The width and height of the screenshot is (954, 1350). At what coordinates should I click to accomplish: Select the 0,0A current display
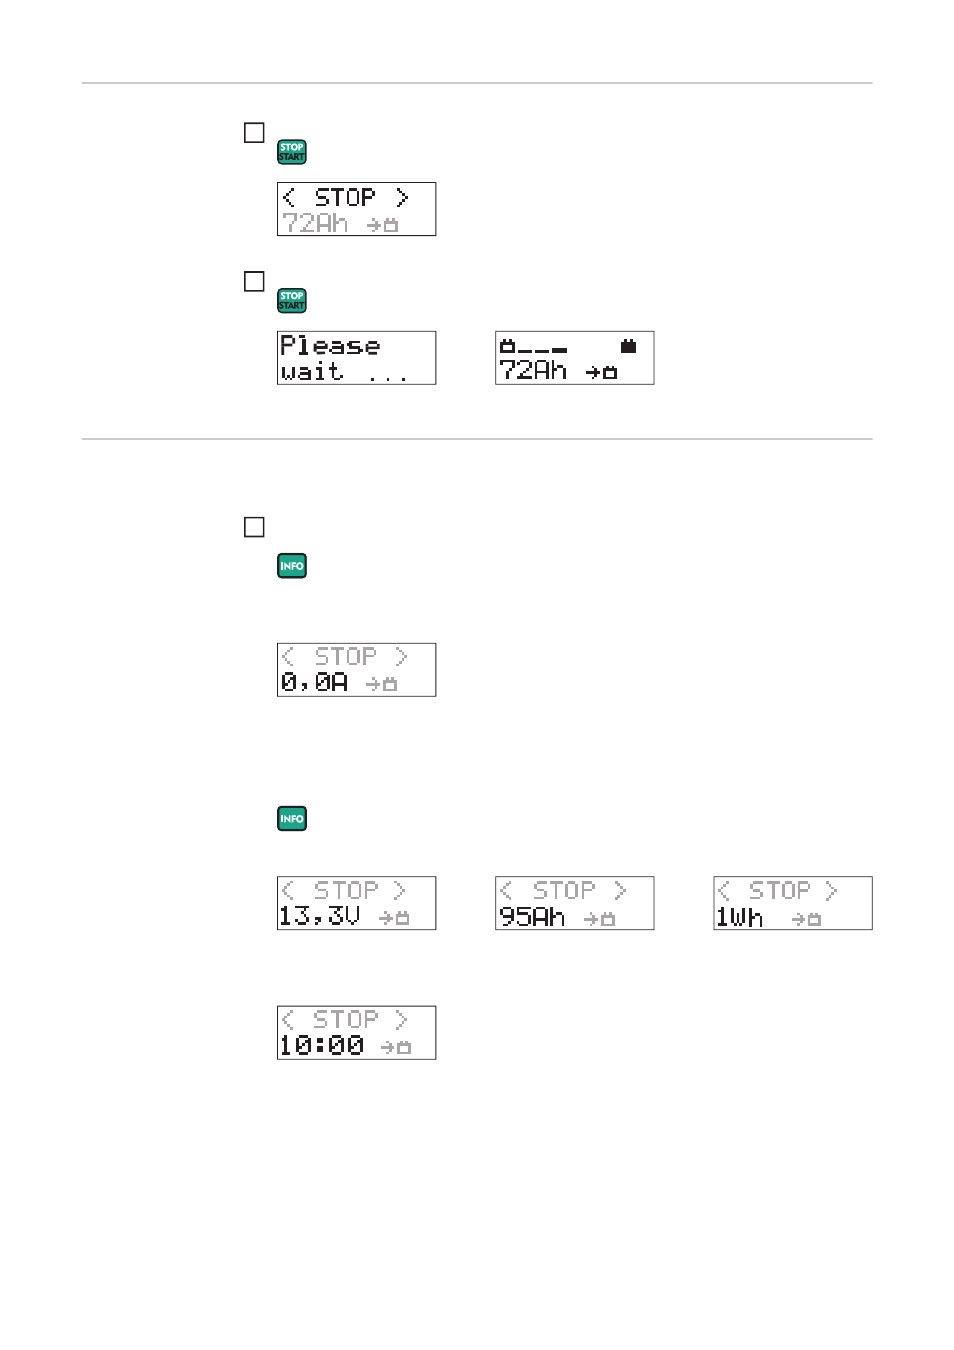click(356, 670)
